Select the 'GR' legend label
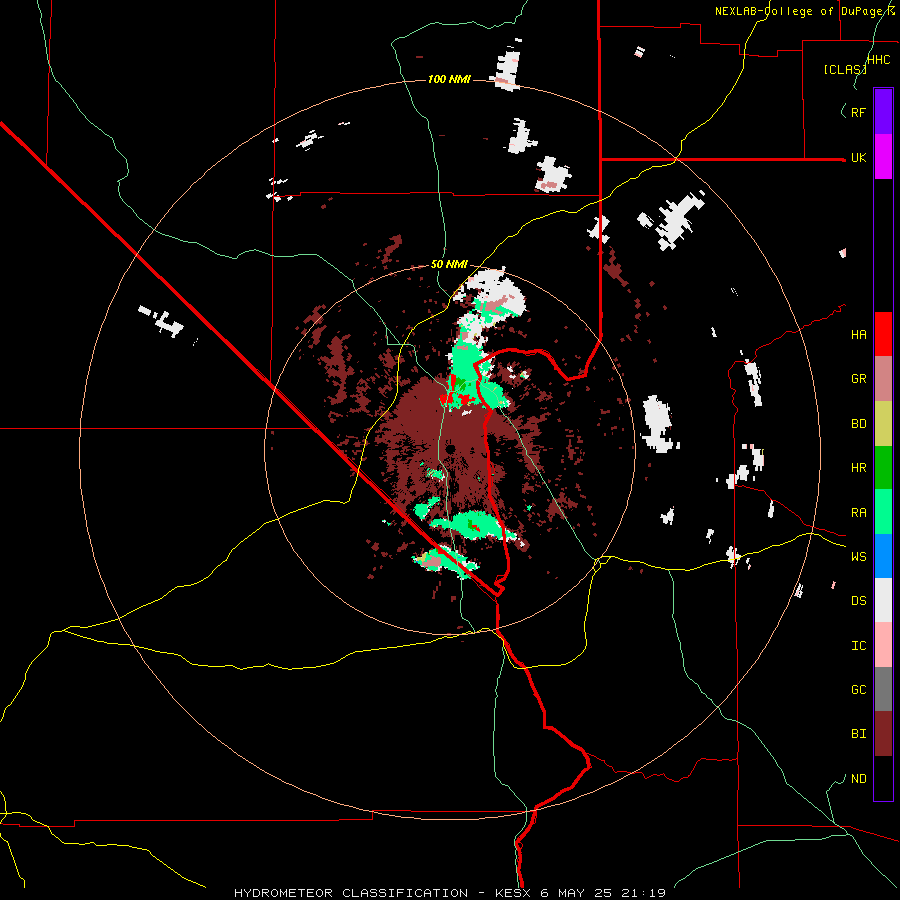900x900 pixels. [858, 379]
